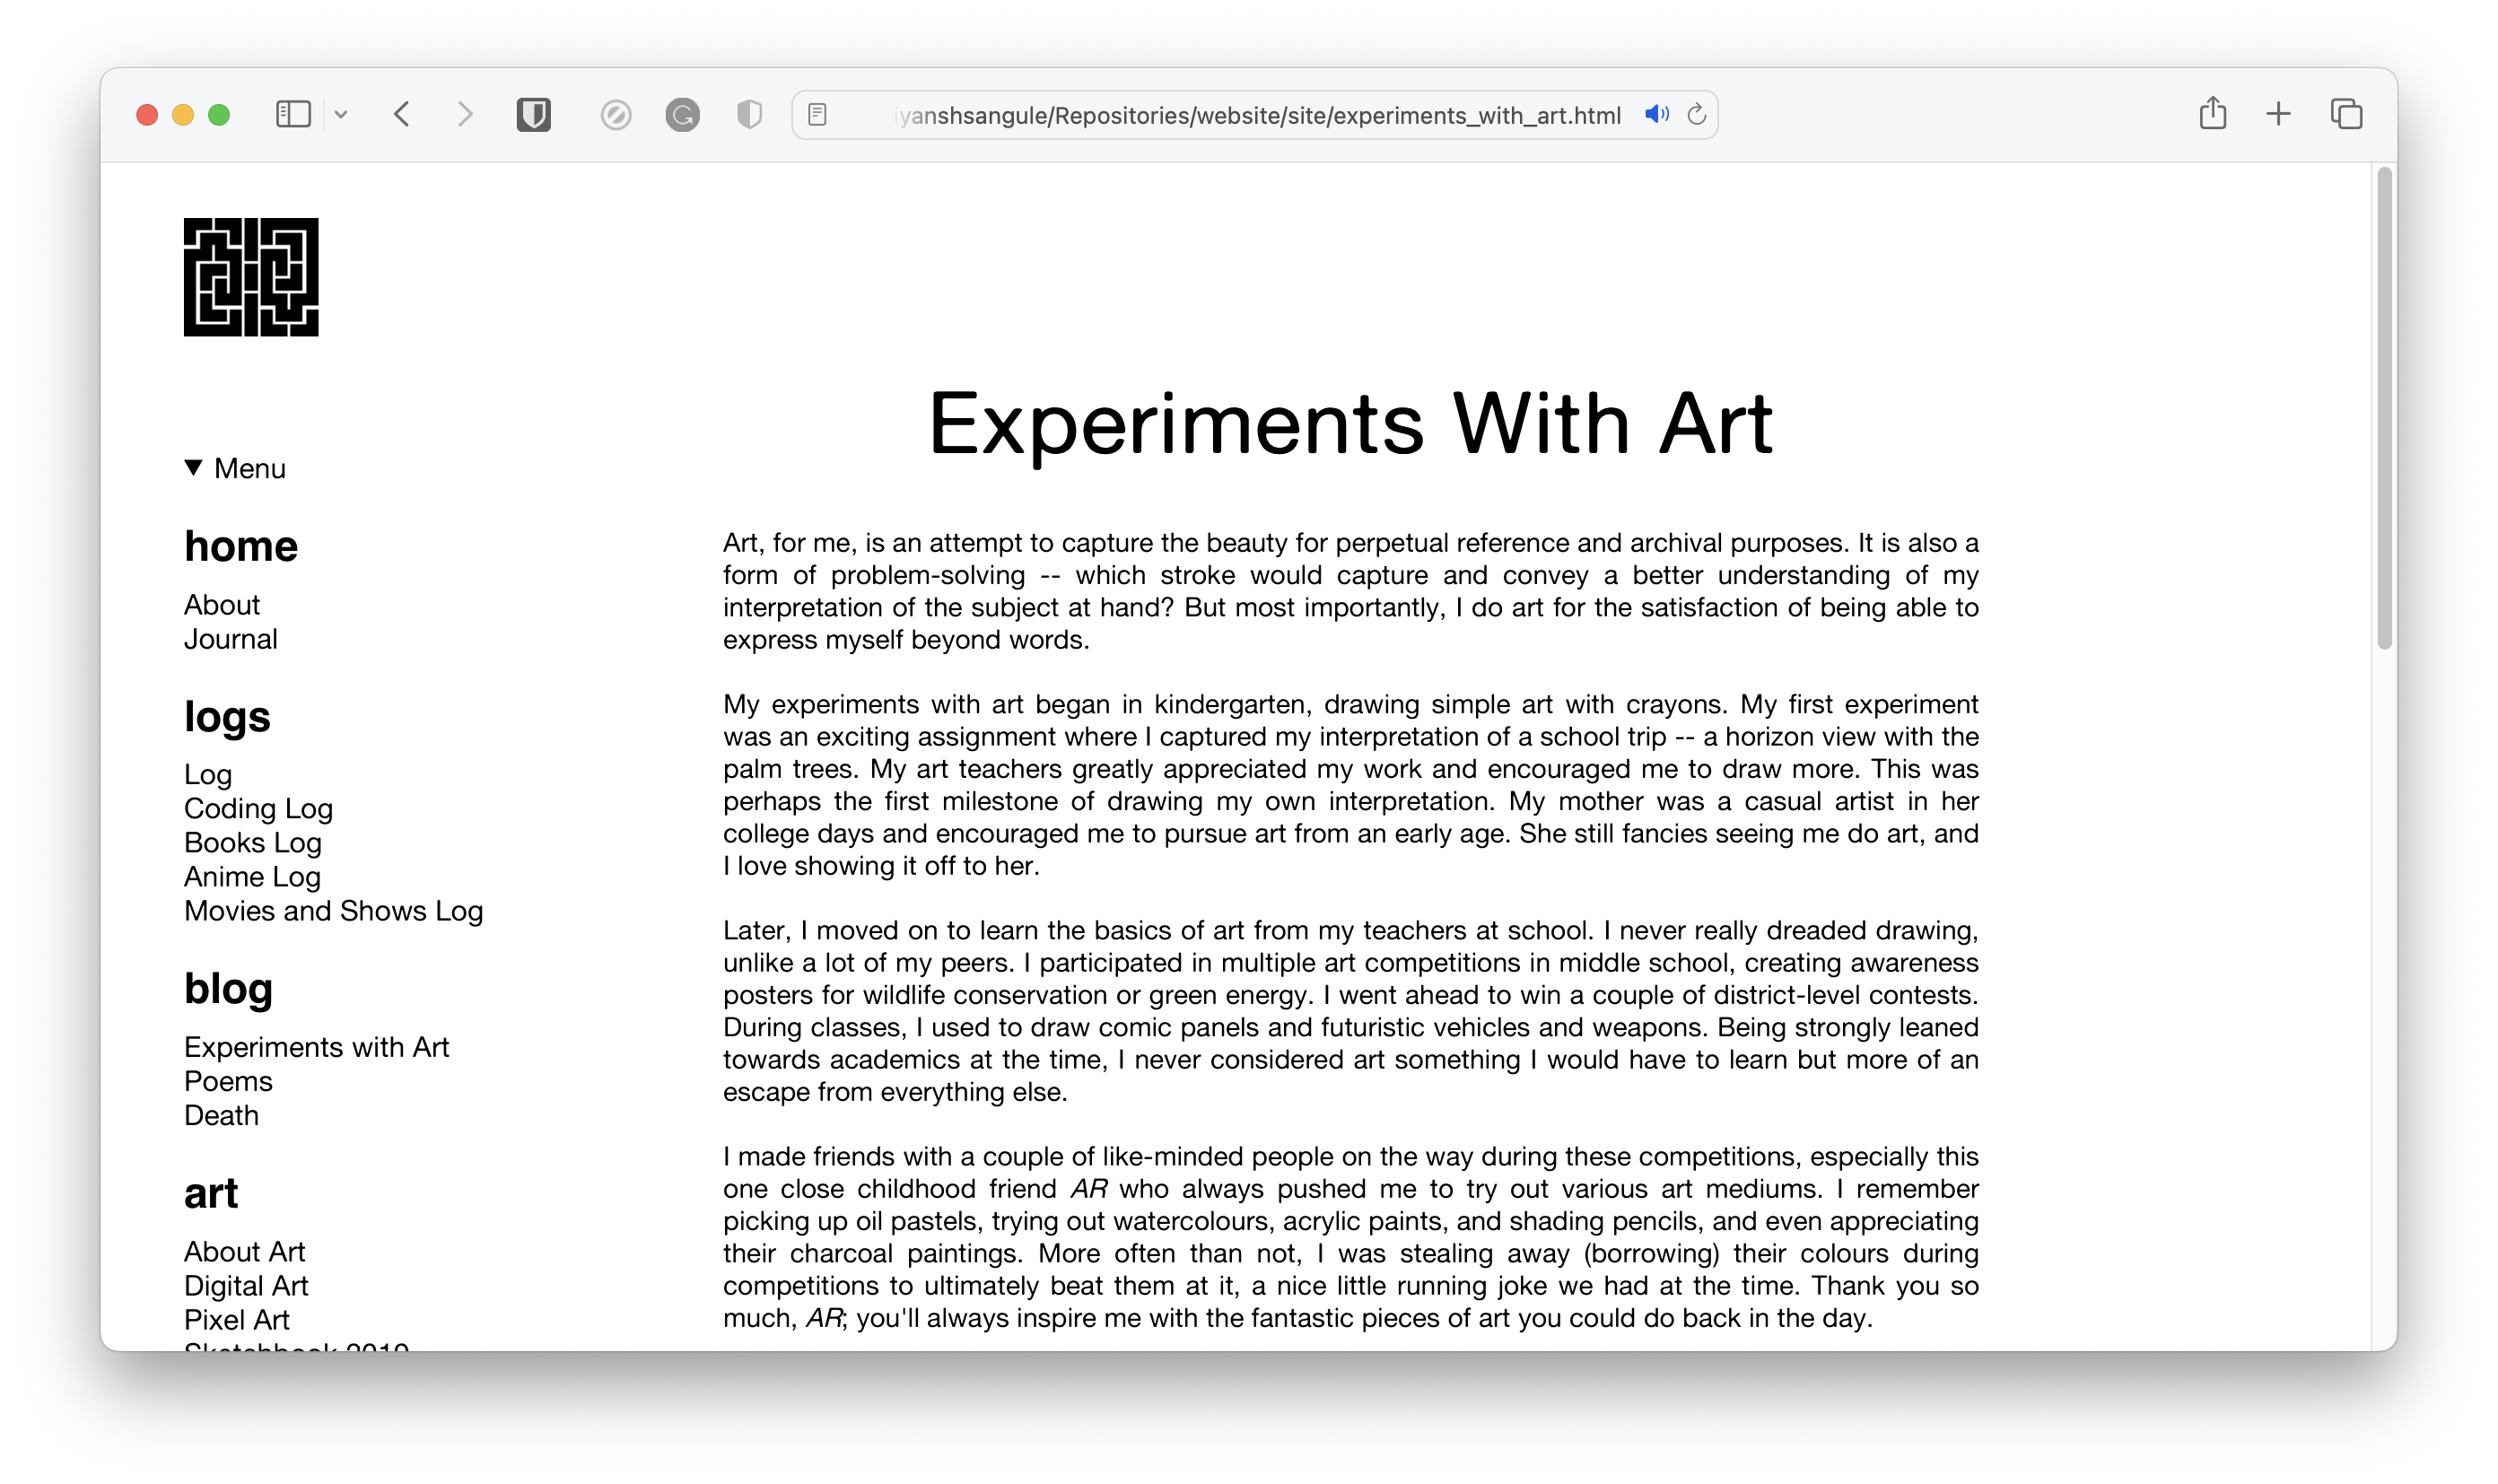Close the window with red button
2498x1484 pixels.
[147, 115]
